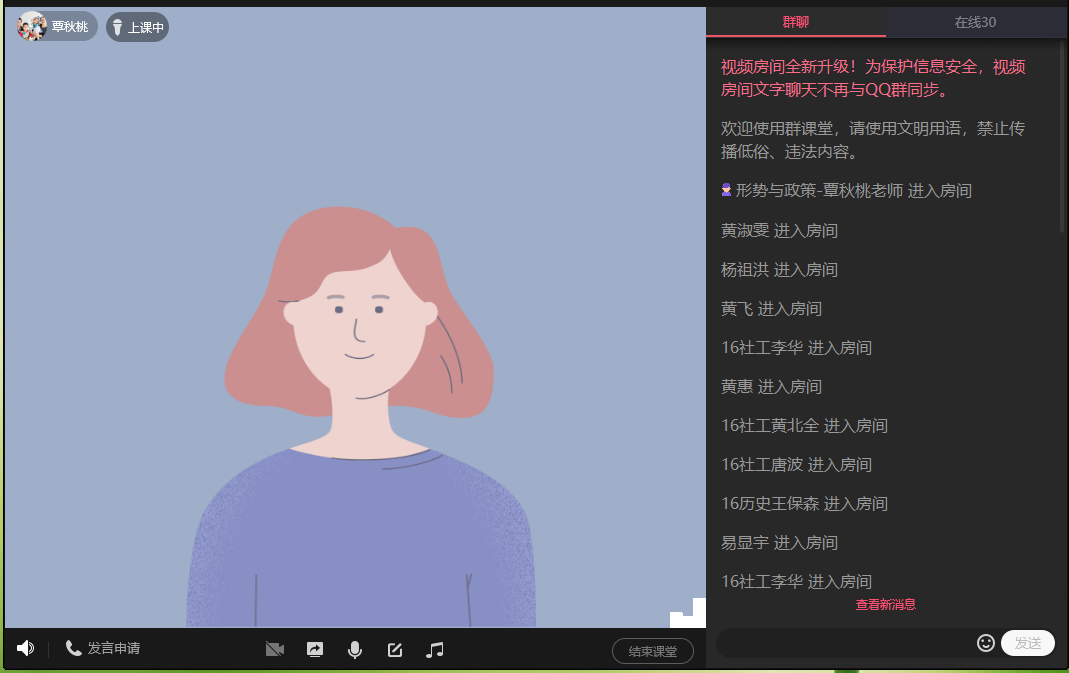1069x673 pixels.
Task: Click the teacher icon beside 形势与政策
Action: click(727, 190)
